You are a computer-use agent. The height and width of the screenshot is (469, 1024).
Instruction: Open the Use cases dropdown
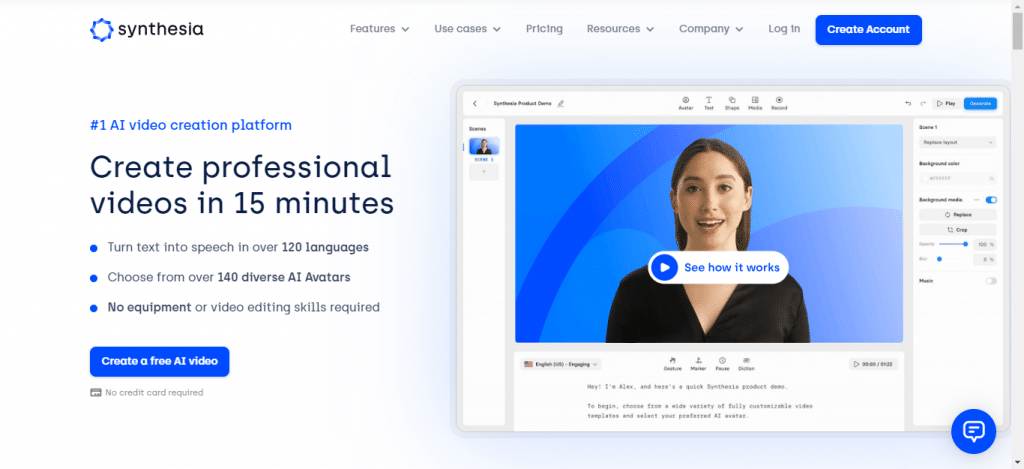pyautogui.click(x=467, y=29)
